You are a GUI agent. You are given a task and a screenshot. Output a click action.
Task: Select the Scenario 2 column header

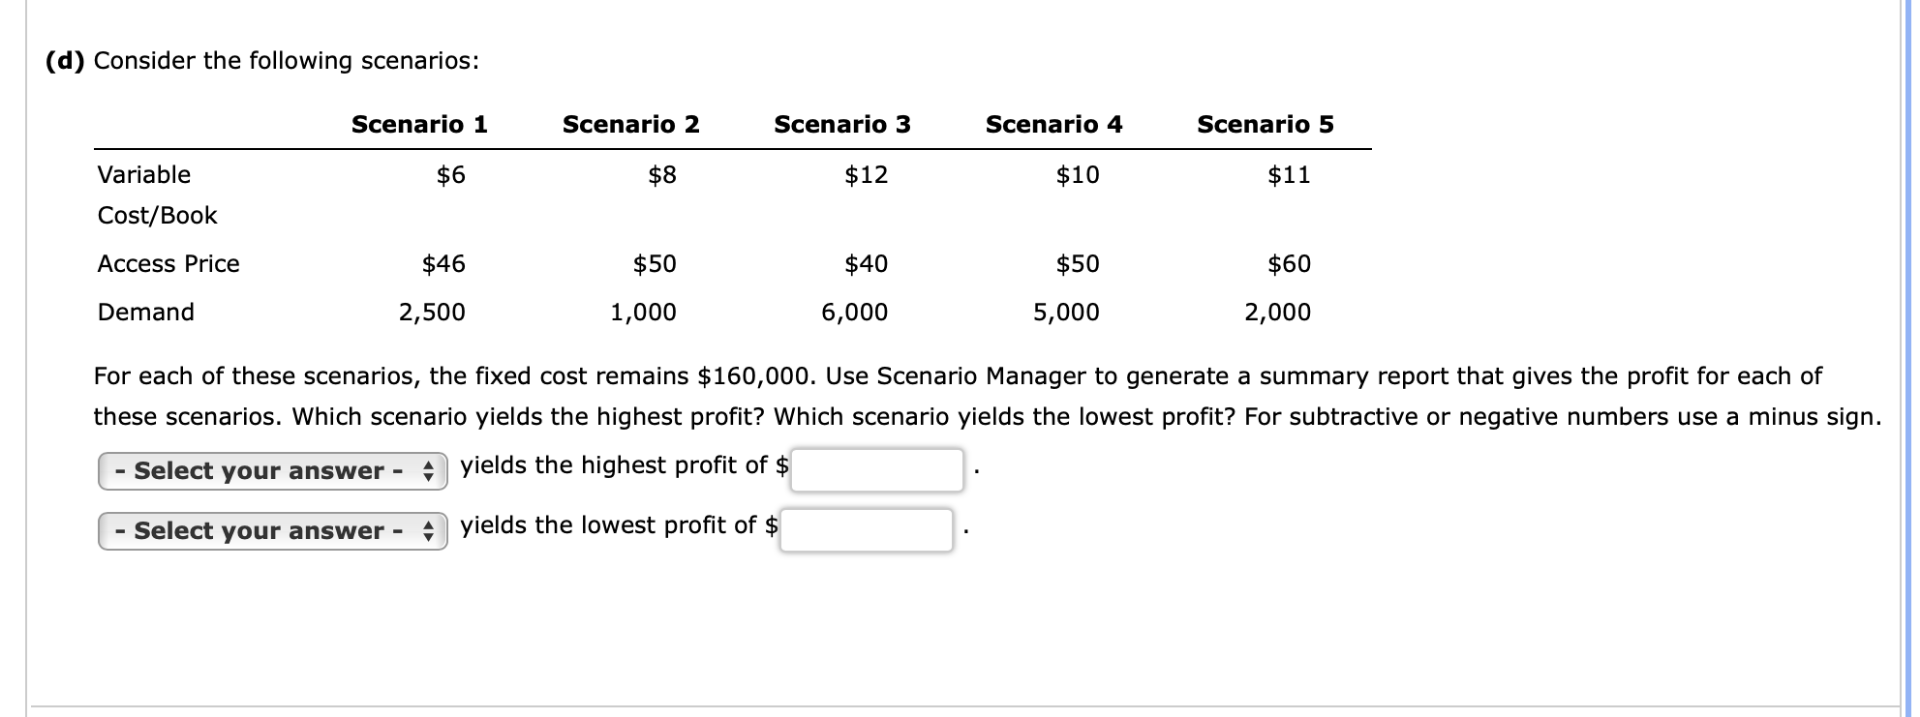[631, 124]
